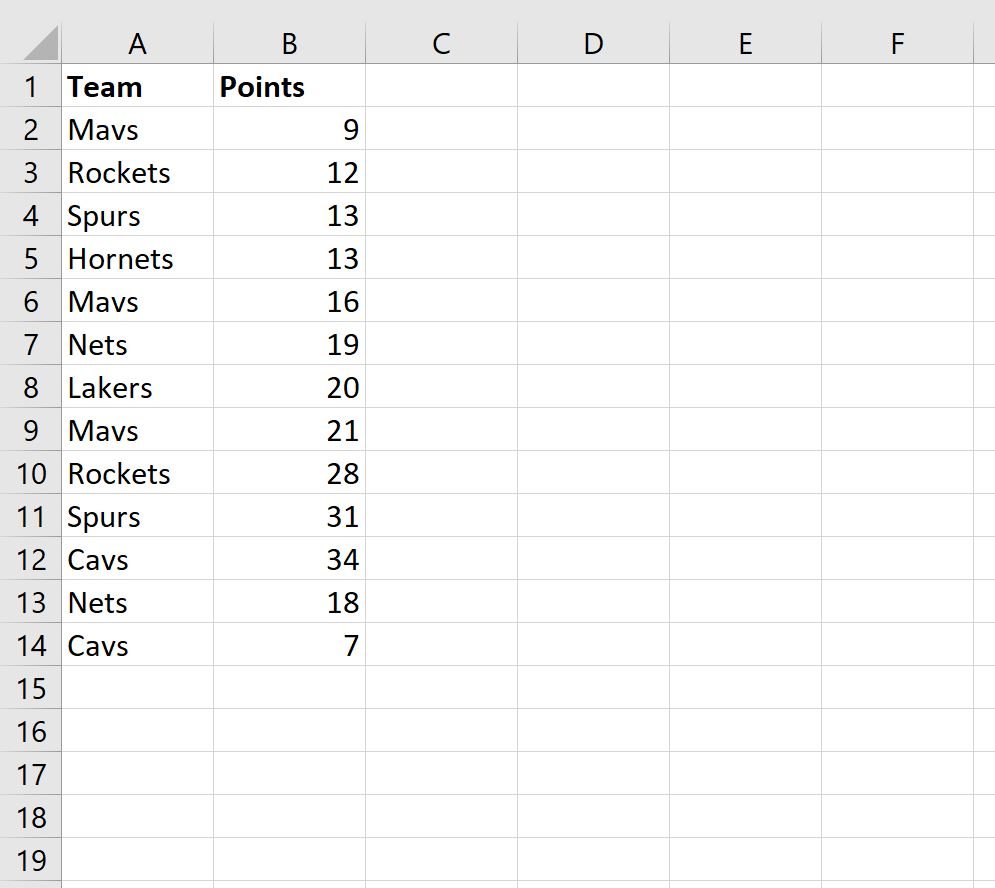This screenshot has height=888, width=995.
Task: Click the Points header cell
Action: click(289, 86)
